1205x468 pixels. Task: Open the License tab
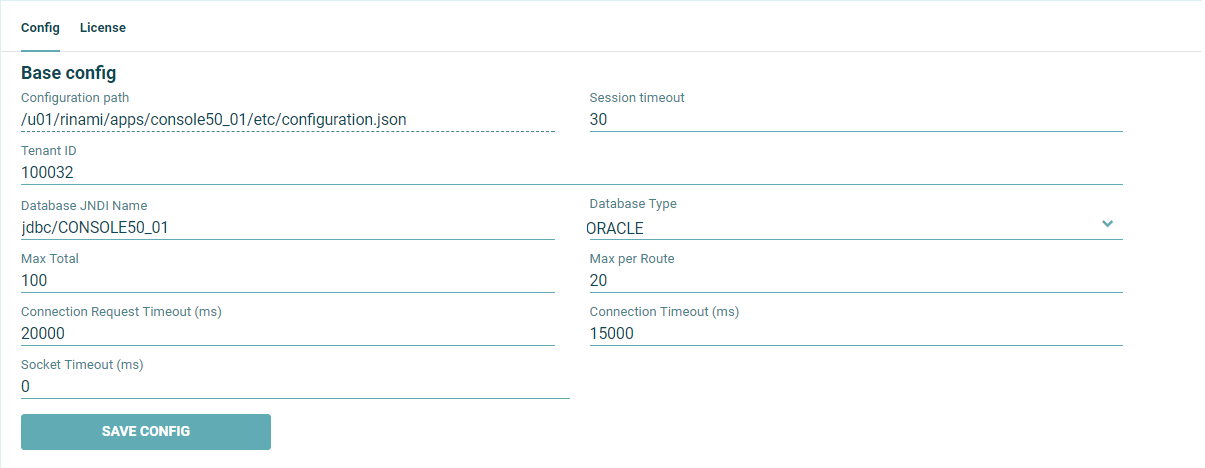(x=103, y=28)
